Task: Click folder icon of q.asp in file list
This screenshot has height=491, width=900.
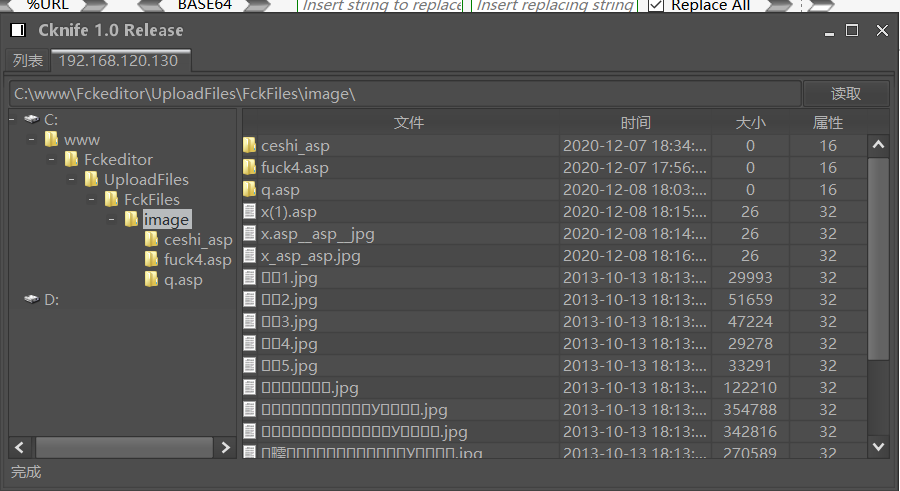Action: click(250, 189)
